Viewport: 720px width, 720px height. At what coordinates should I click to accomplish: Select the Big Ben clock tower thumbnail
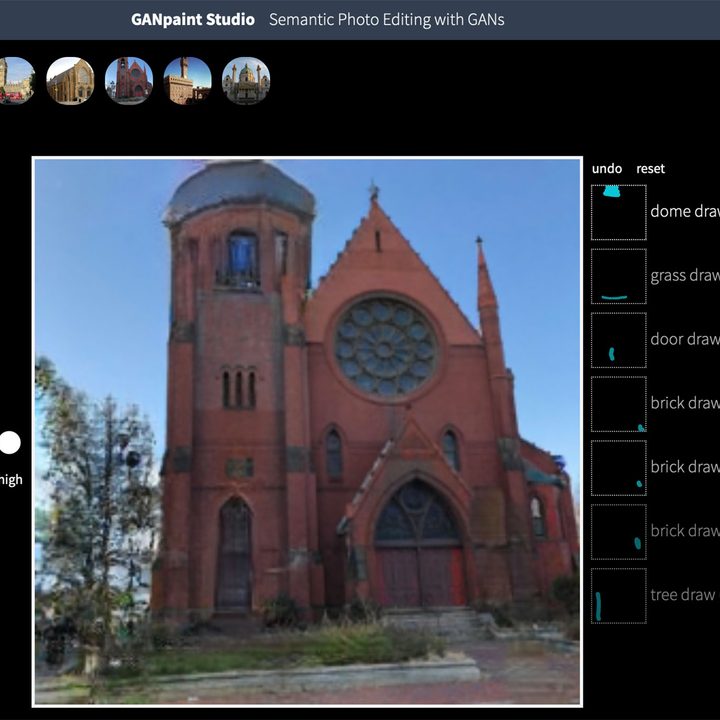pyautogui.click(x=17, y=80)
